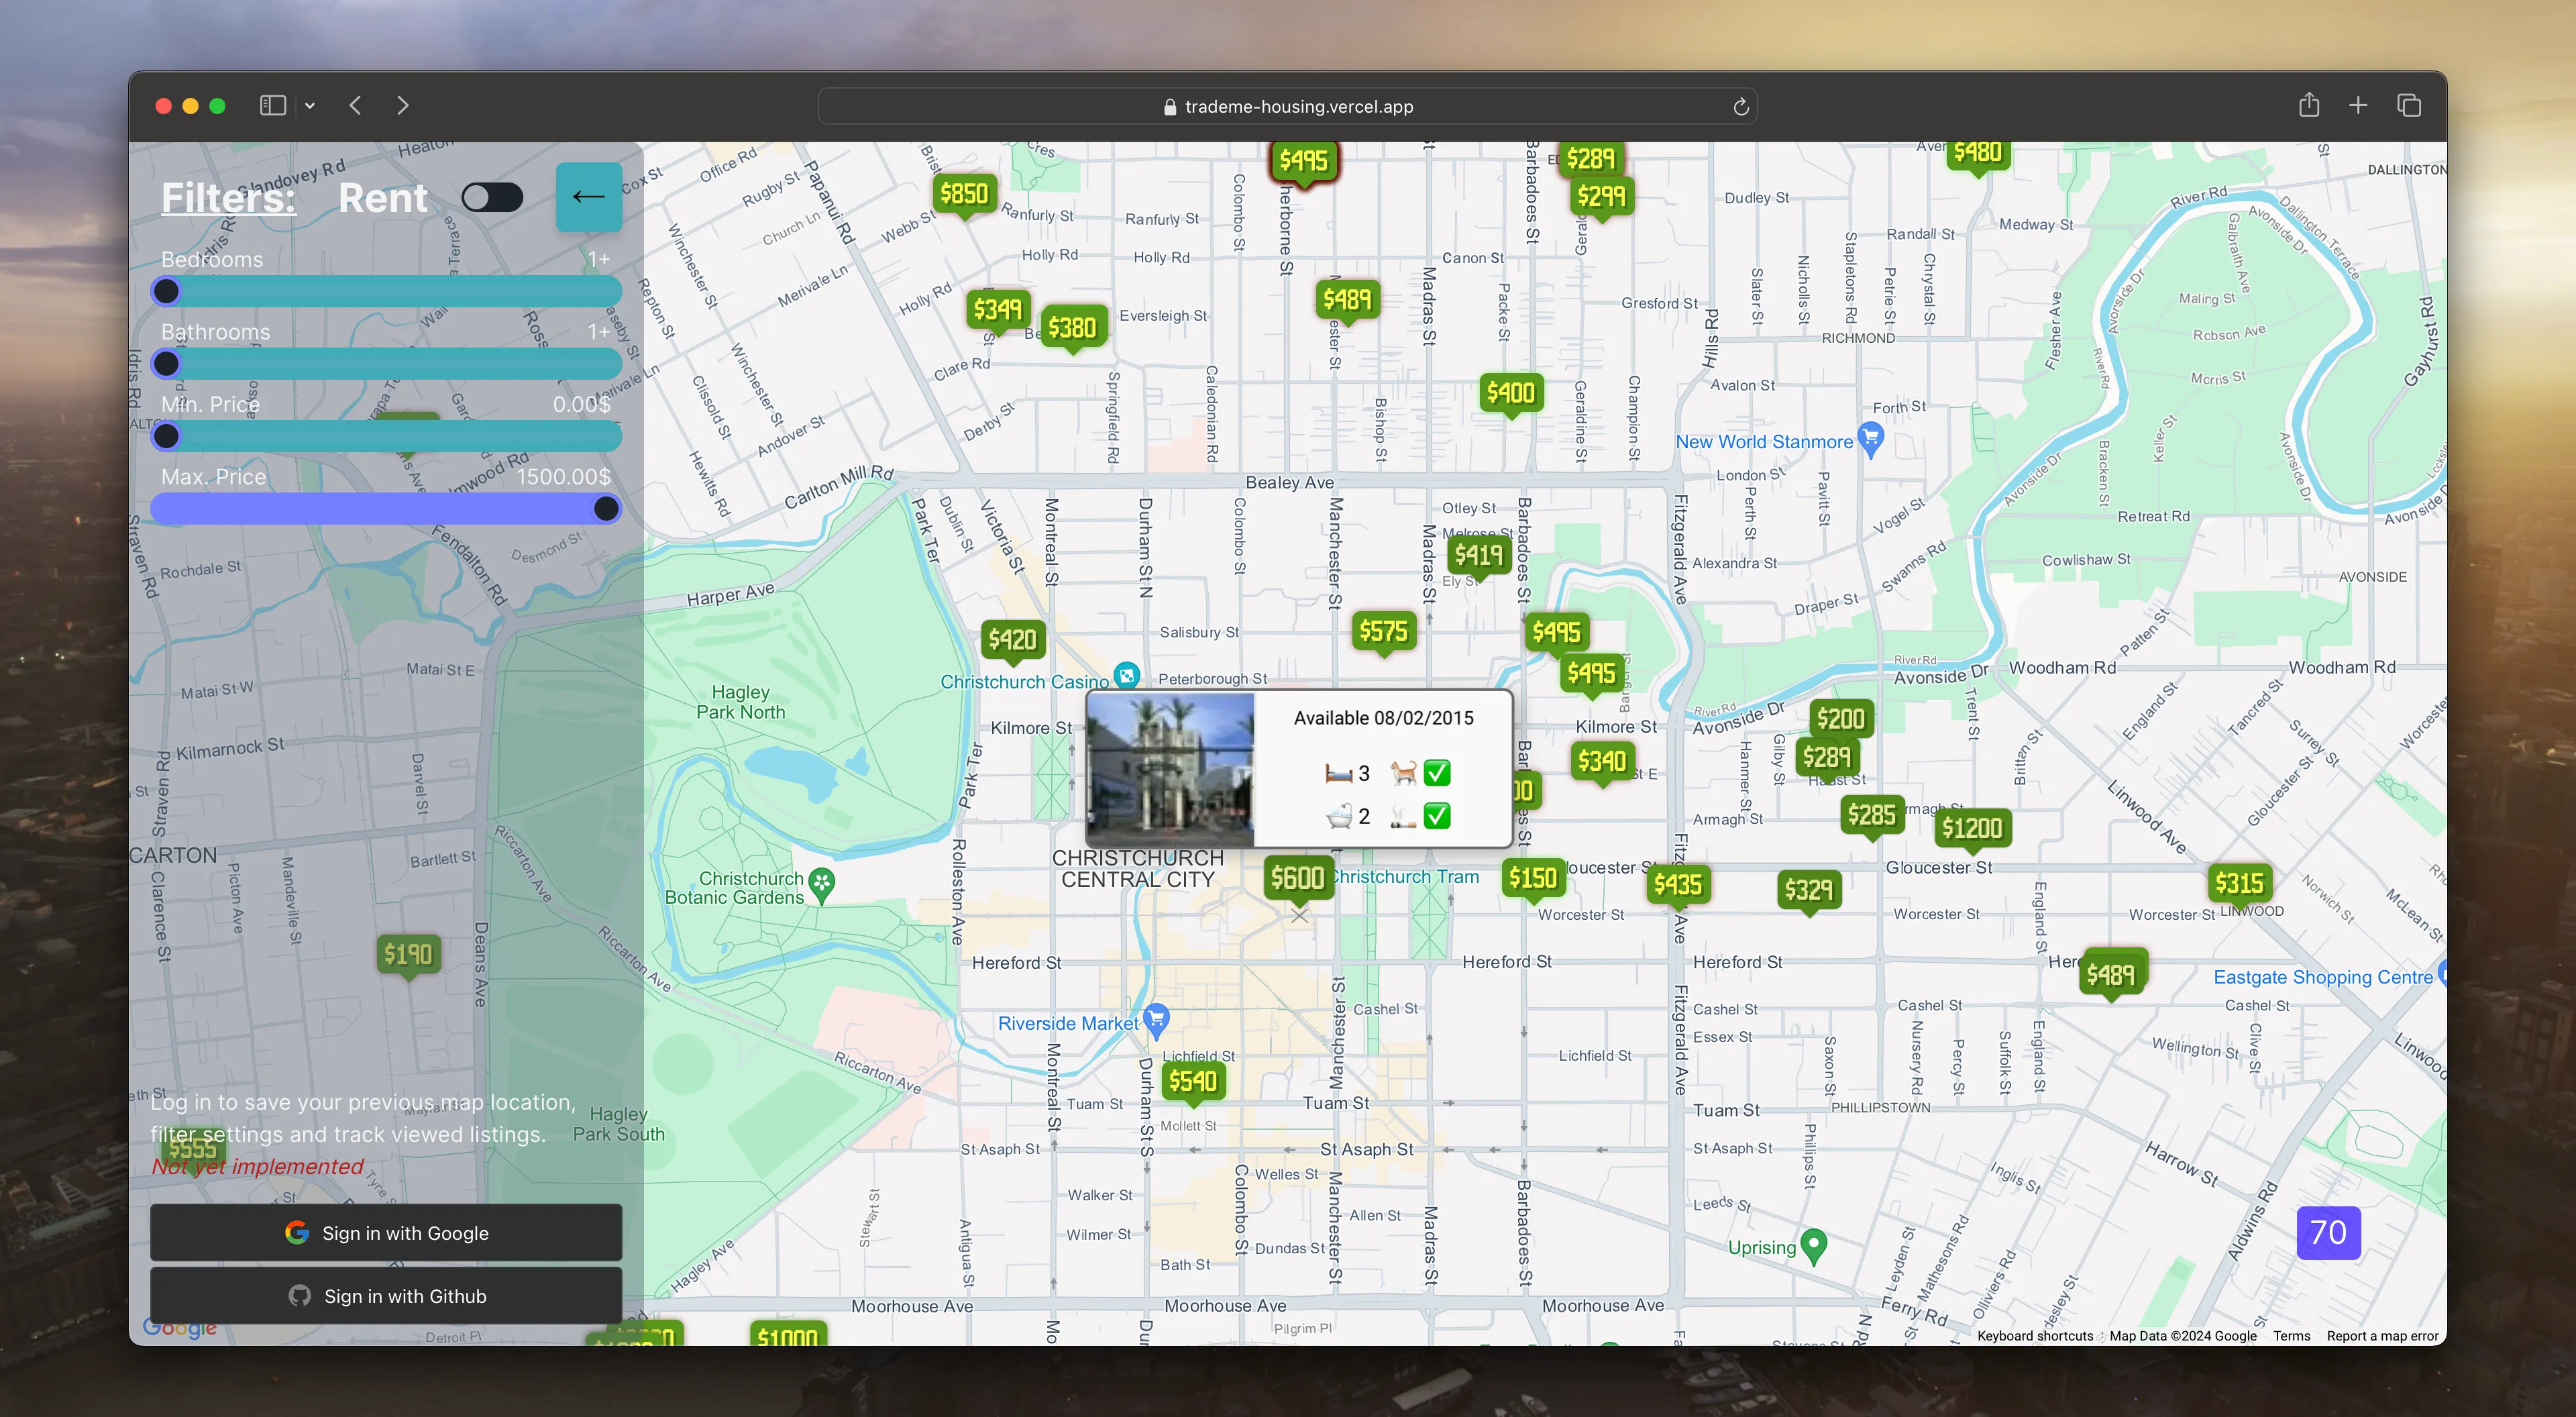Open Christchurch Botanic Gardens pin
Screen dimensions: 2576x1417
pos(821,883)
